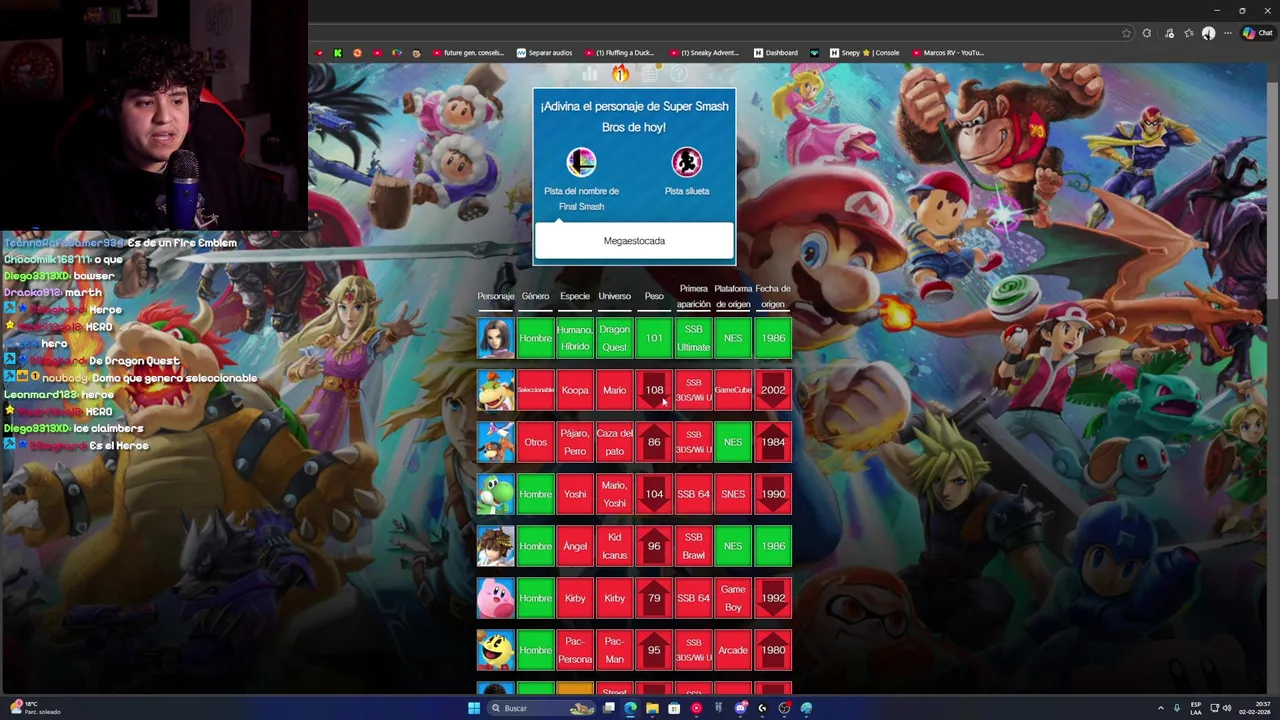This screenshot has height=720, width=1280.
Task: Open the 'Marcos RV - YouTube' bookmark
Action: coord(948,53)
